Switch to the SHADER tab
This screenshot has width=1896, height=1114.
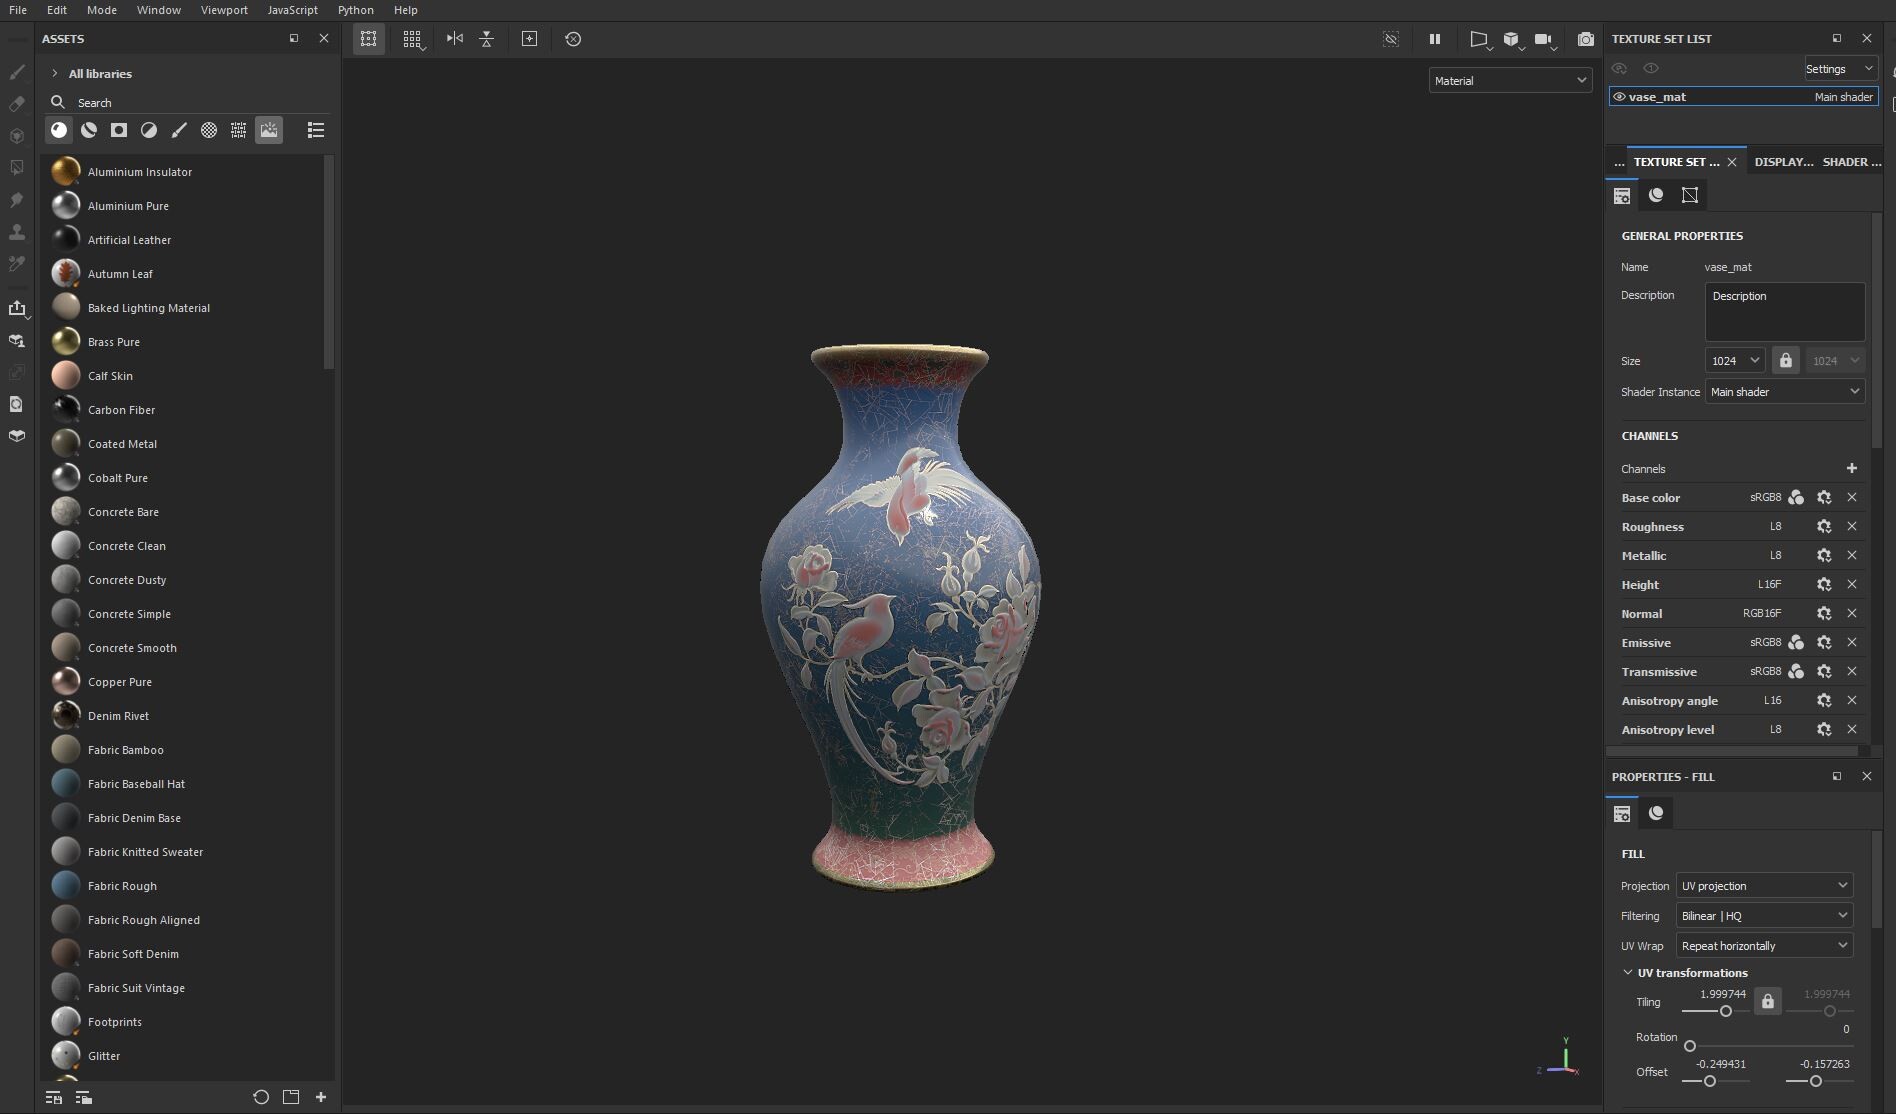click(1849, 161)
